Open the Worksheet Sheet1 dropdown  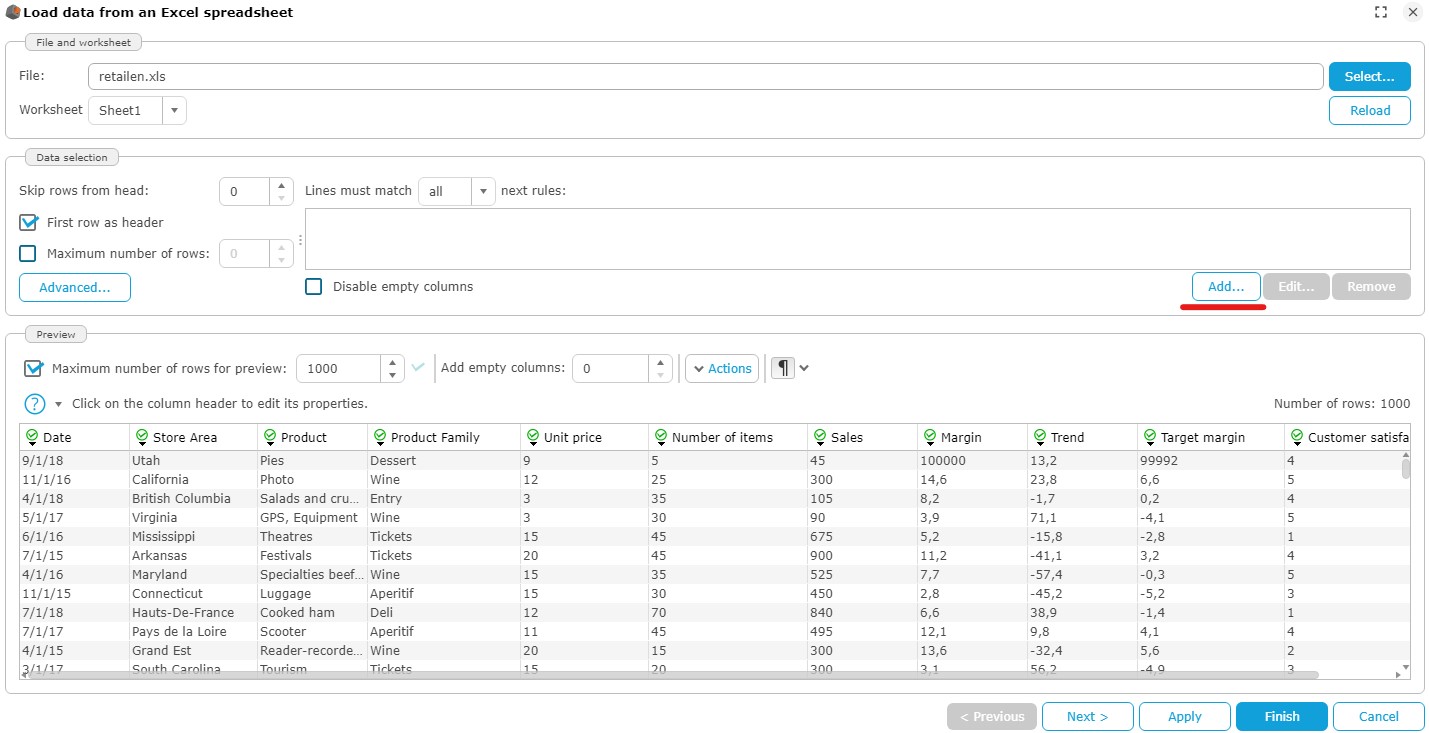coord(174,111)
